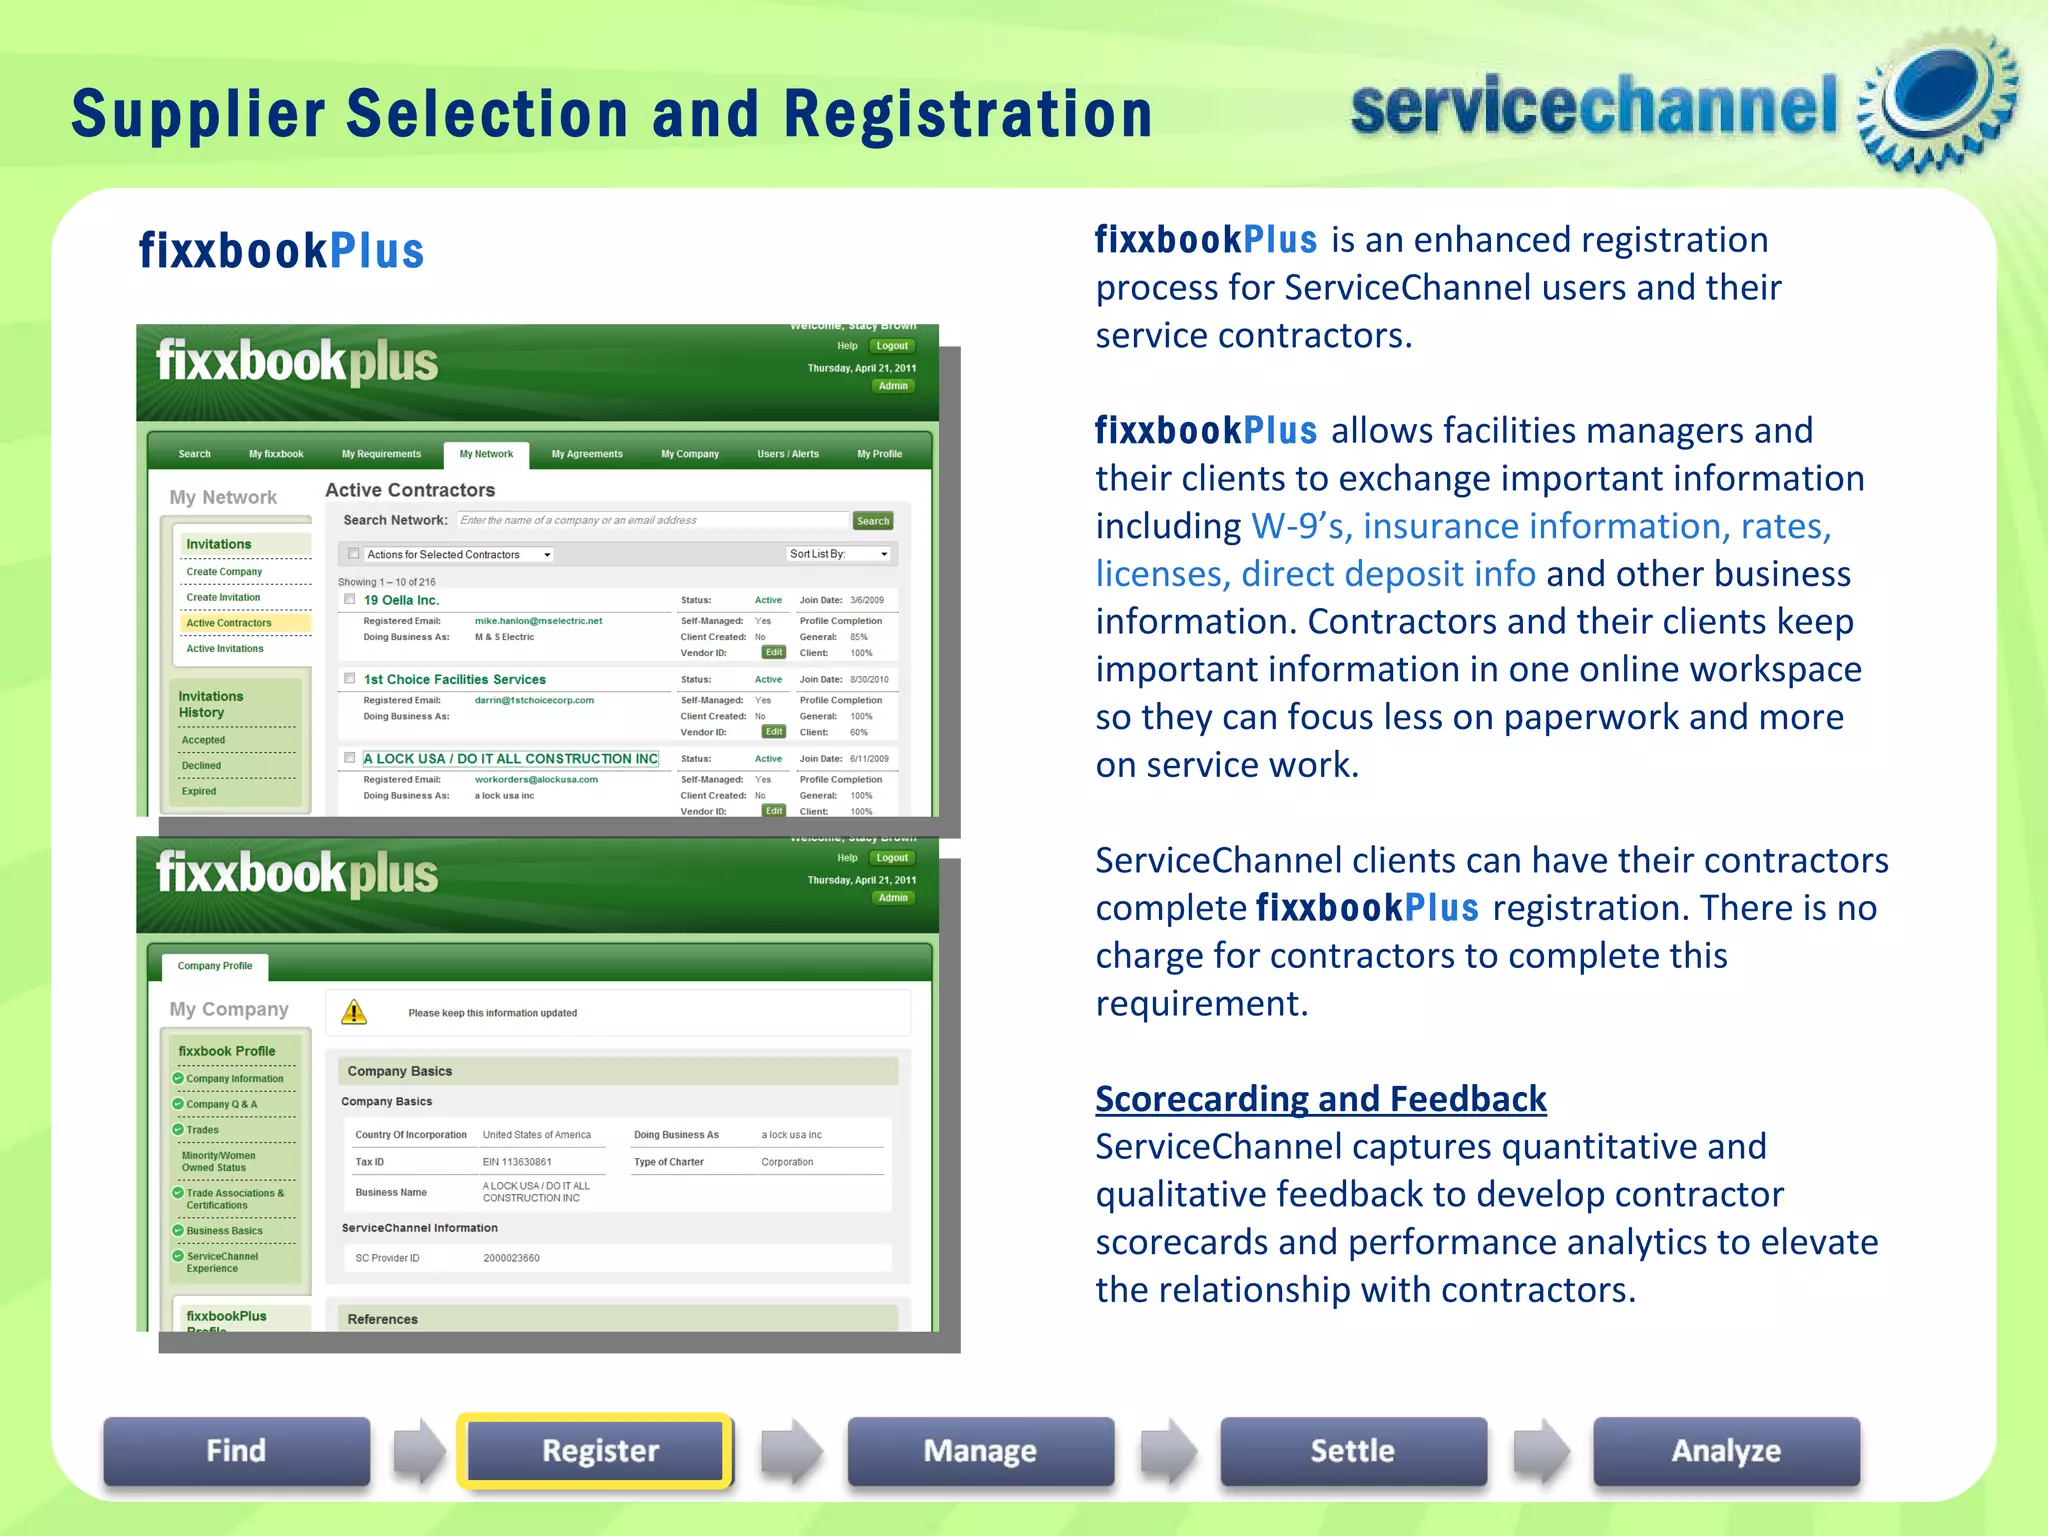Check the box next to 19 Oella Inc.
The height and width of the screenshot is (1536, 2048).
(350, 599)
